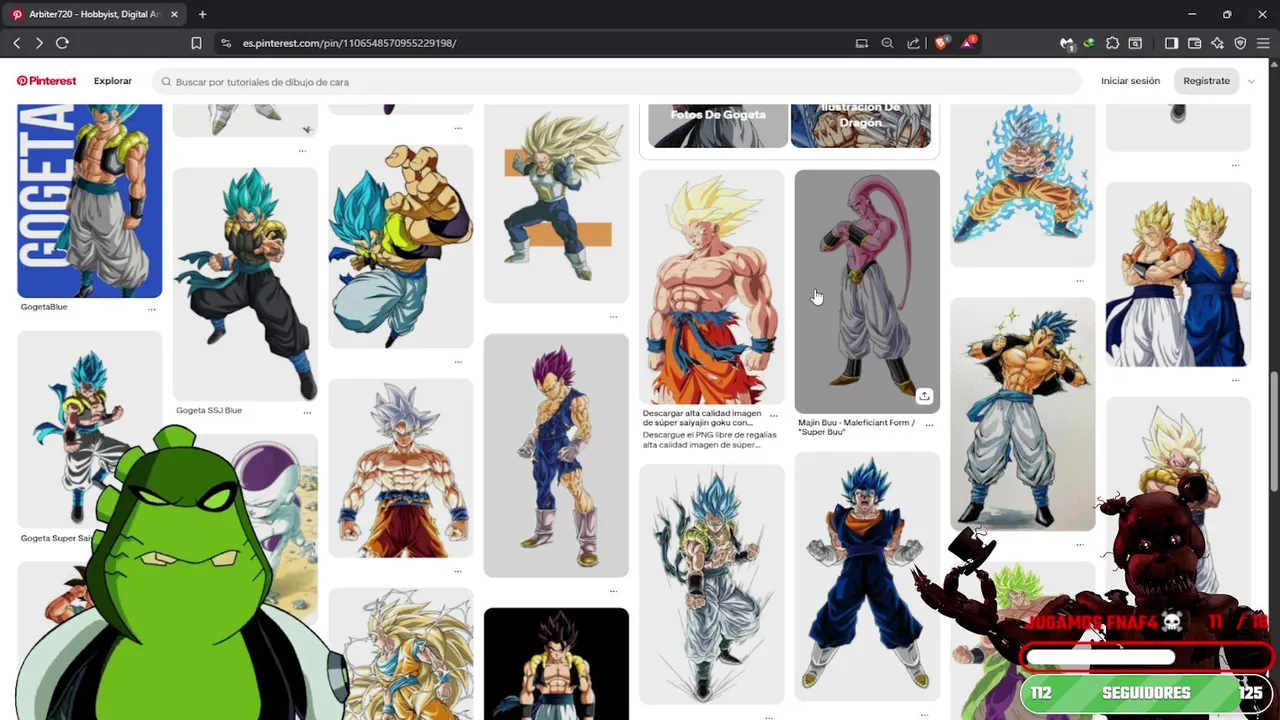Open a new browser tab
This screenshot has height=720, width=1280.
point(202,14)
